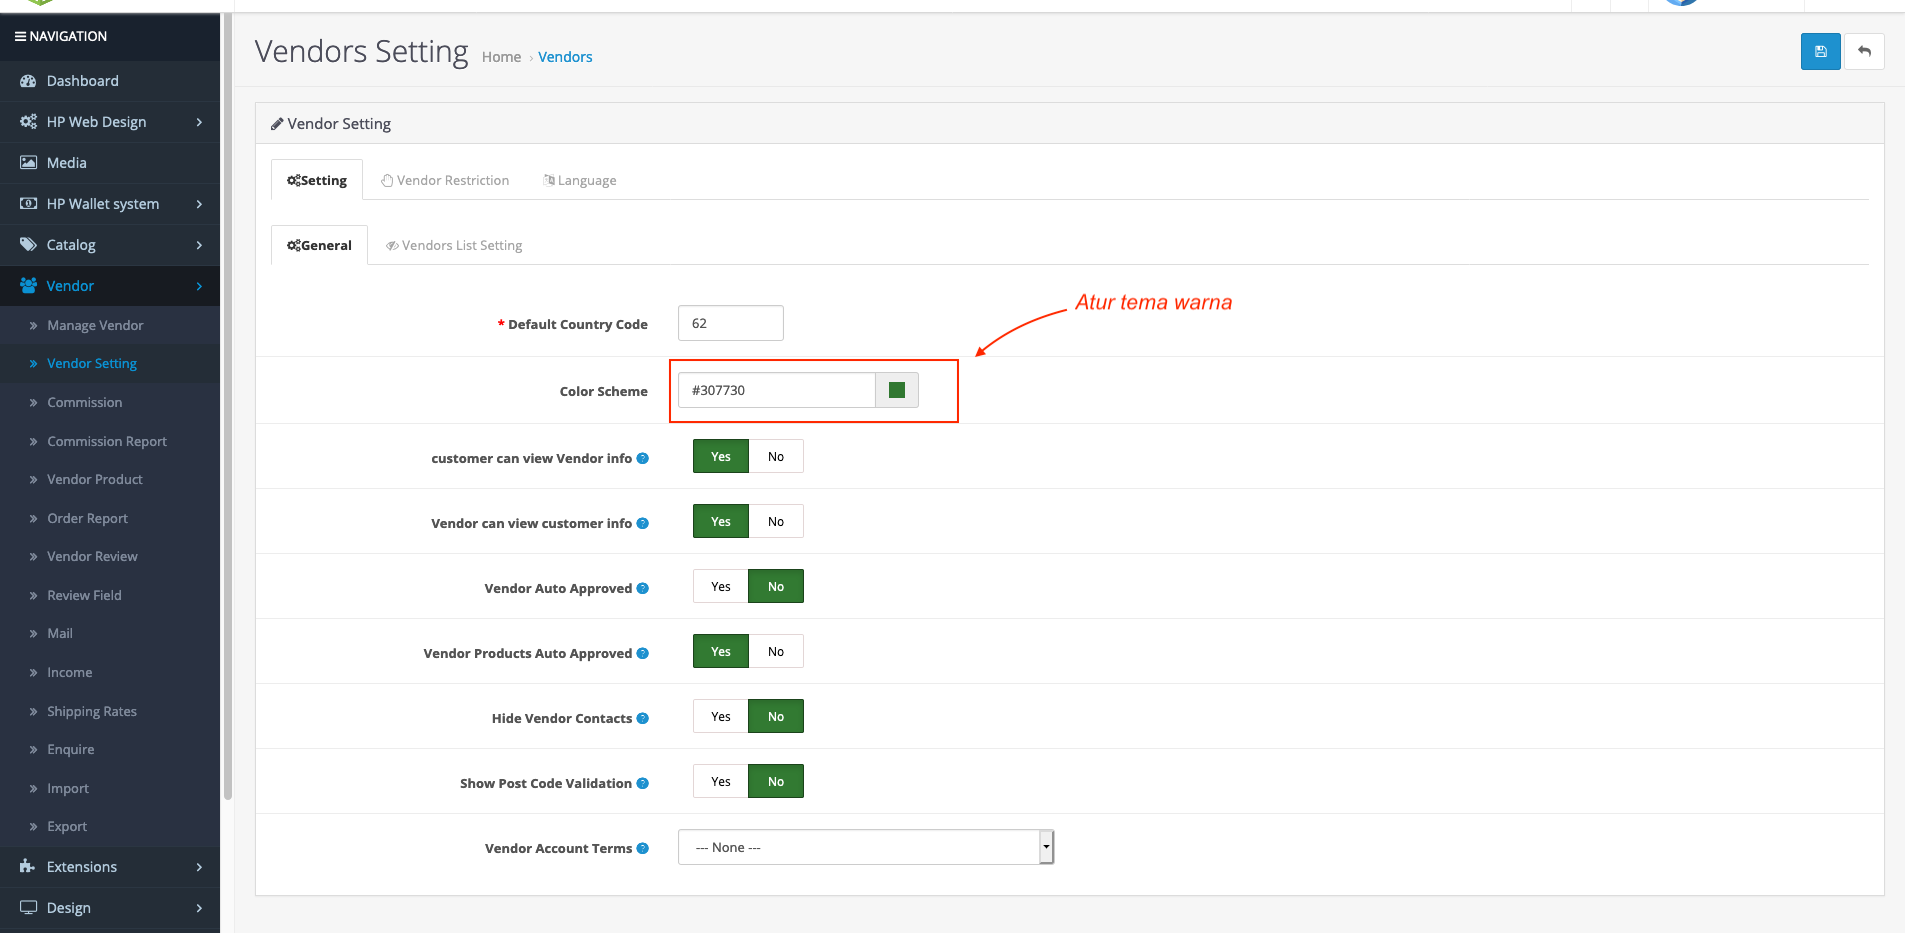Click the back arrow icon button

pos(1864,52)
